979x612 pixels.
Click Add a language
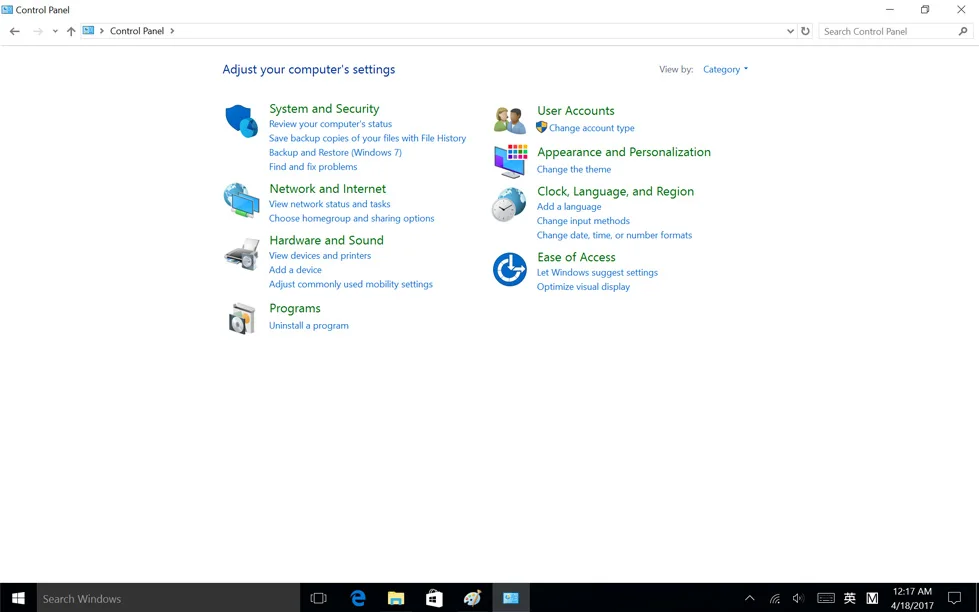(x=569, y=207)
